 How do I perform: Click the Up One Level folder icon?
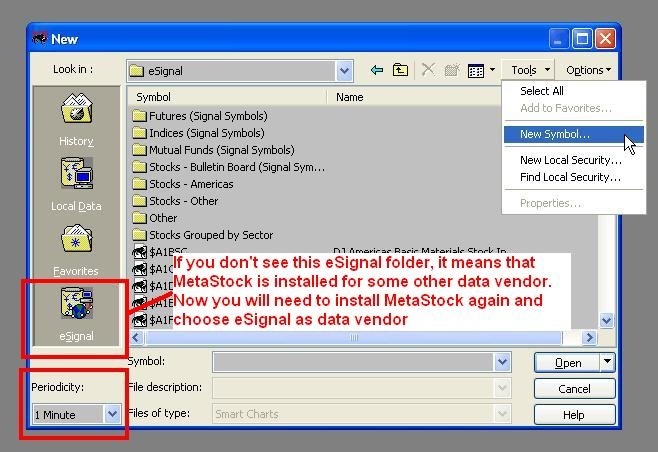(400, 70)
